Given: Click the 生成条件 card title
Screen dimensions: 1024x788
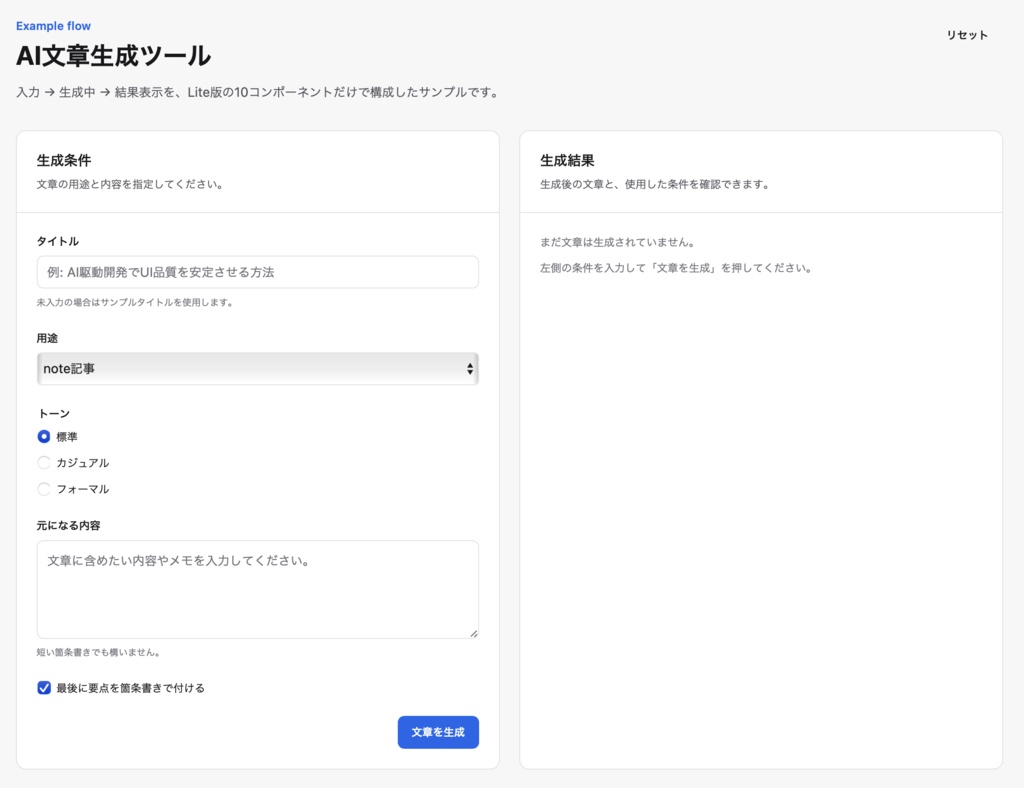Looking at the screenshot, I should tap(64, 161).
